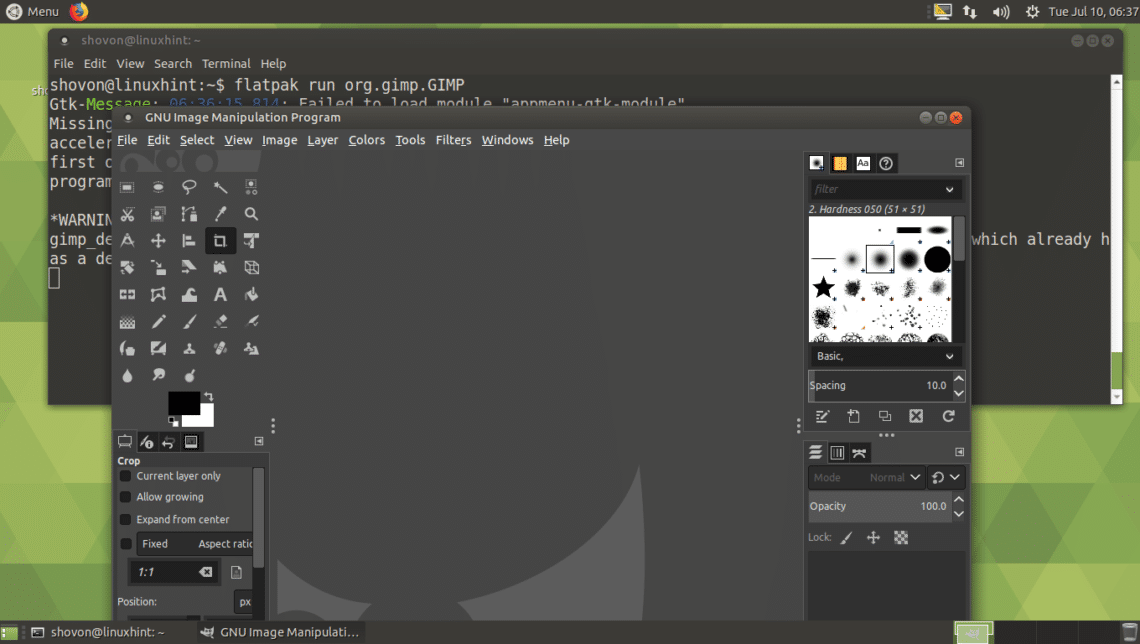Open the Basic brush tag dropdown
The height and width of the screenshot is (644, 1140).
[x=950, y=357]
